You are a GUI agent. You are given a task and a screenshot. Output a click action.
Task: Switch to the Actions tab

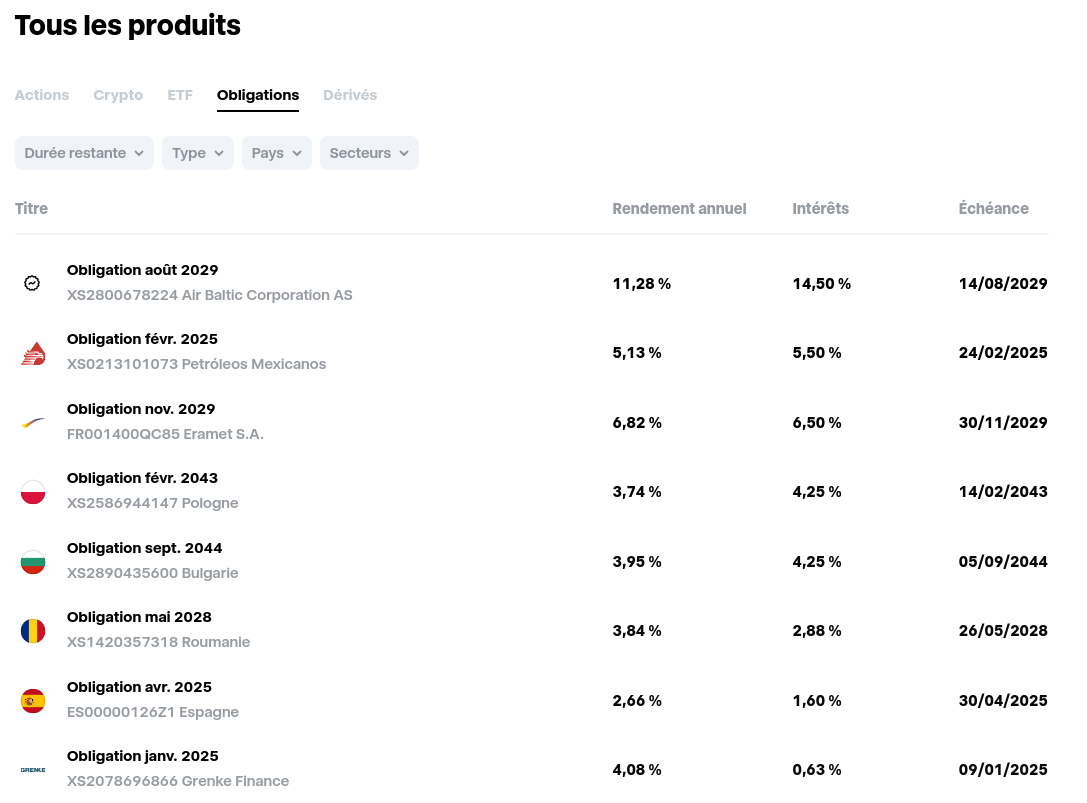click(41, 95)
